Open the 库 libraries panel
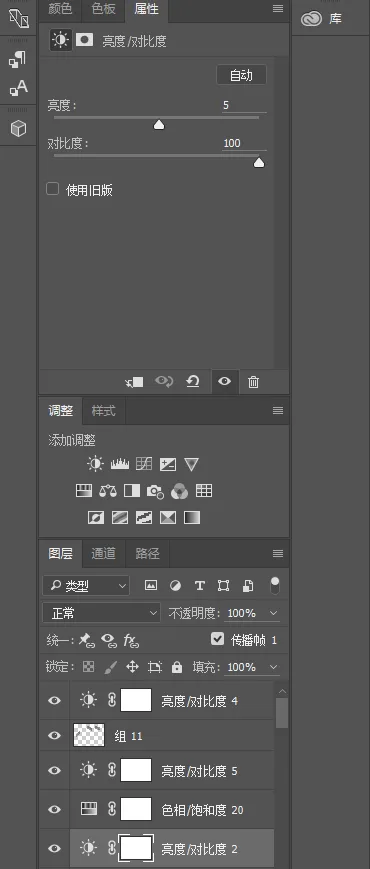The height and width of the screenshot is (869, 370). [322, 19]
